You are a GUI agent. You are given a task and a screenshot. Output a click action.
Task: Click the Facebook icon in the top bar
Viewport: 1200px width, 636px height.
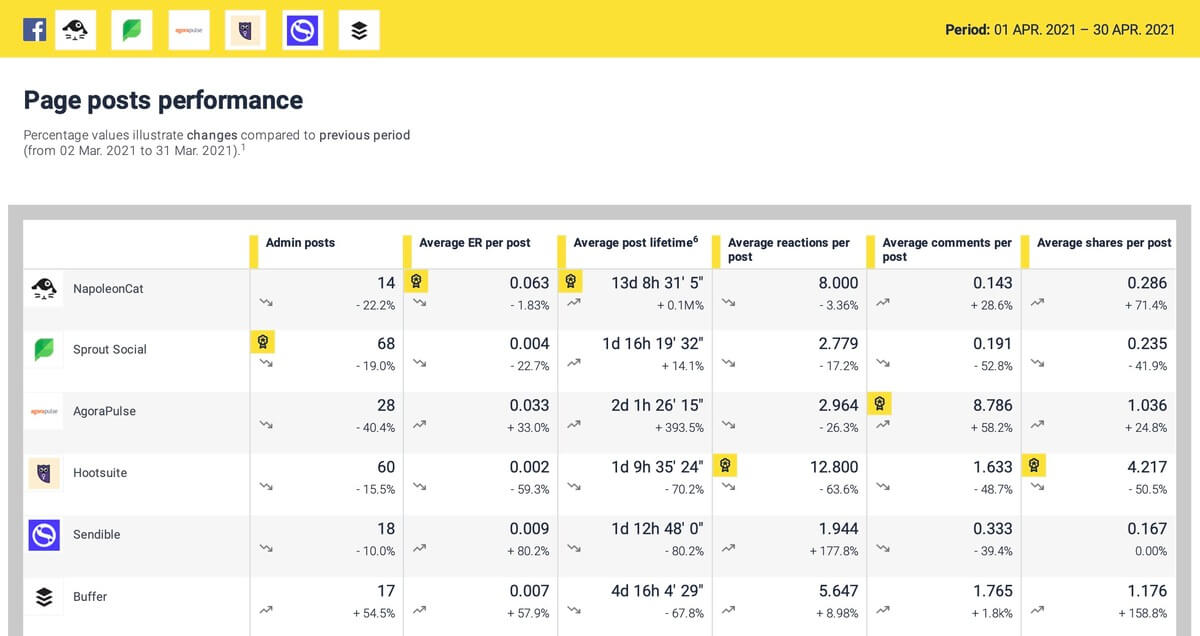[x=35, y=30]
